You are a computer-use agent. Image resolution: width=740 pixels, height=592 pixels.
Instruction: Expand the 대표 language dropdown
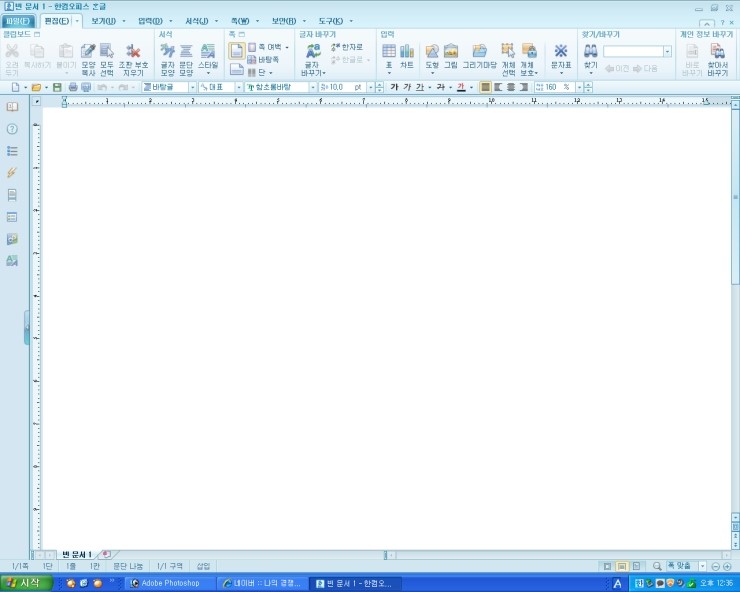tap(238, 87)
